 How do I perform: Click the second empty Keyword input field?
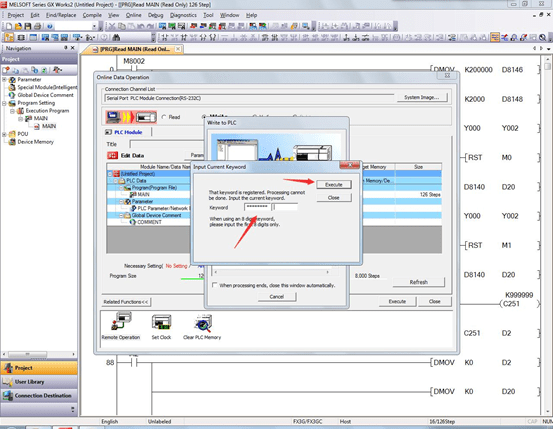click(x=285, y=207)
